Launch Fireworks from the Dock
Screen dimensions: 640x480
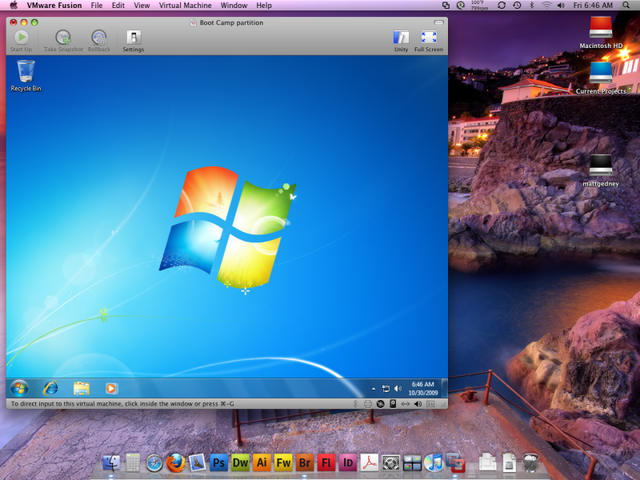283,463
